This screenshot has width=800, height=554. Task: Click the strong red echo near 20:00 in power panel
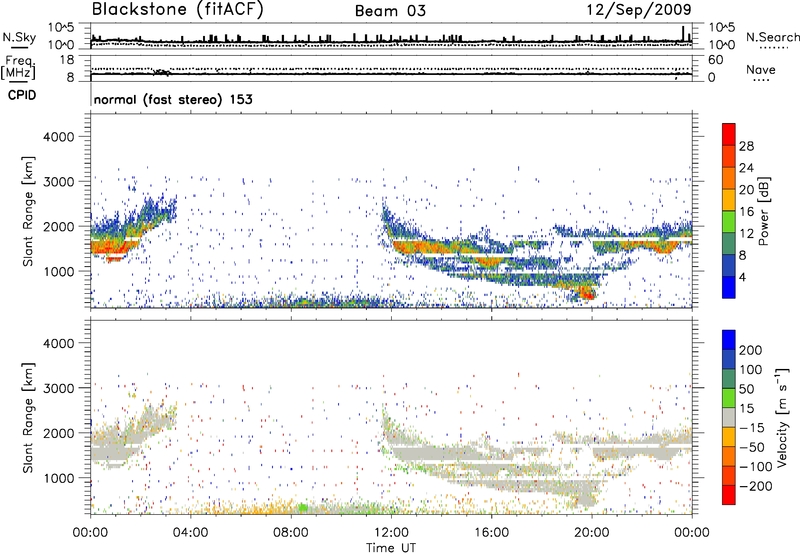click(588, 294)
